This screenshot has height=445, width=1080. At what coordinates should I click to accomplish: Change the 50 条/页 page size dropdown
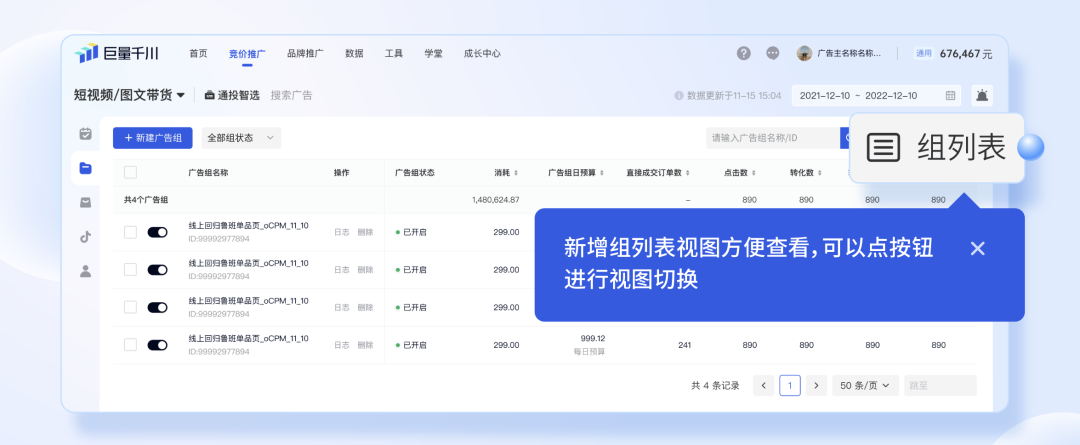click(x=864, y=385)
